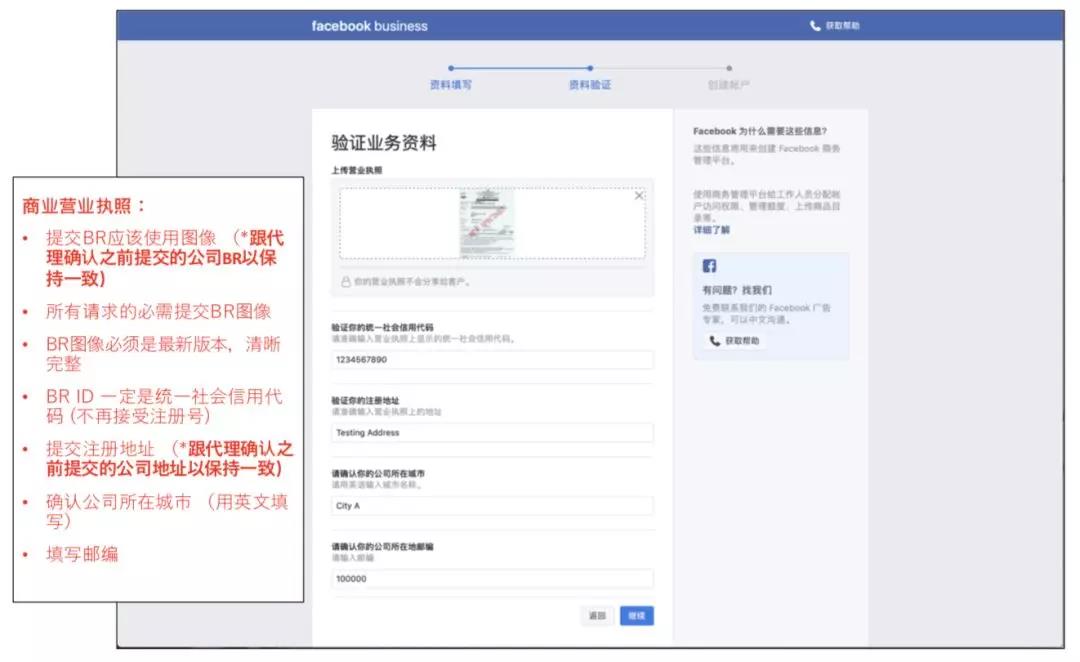Open the 详细了解 link
The width and height of the screenshot is (1080, 662).
point(712,230)
